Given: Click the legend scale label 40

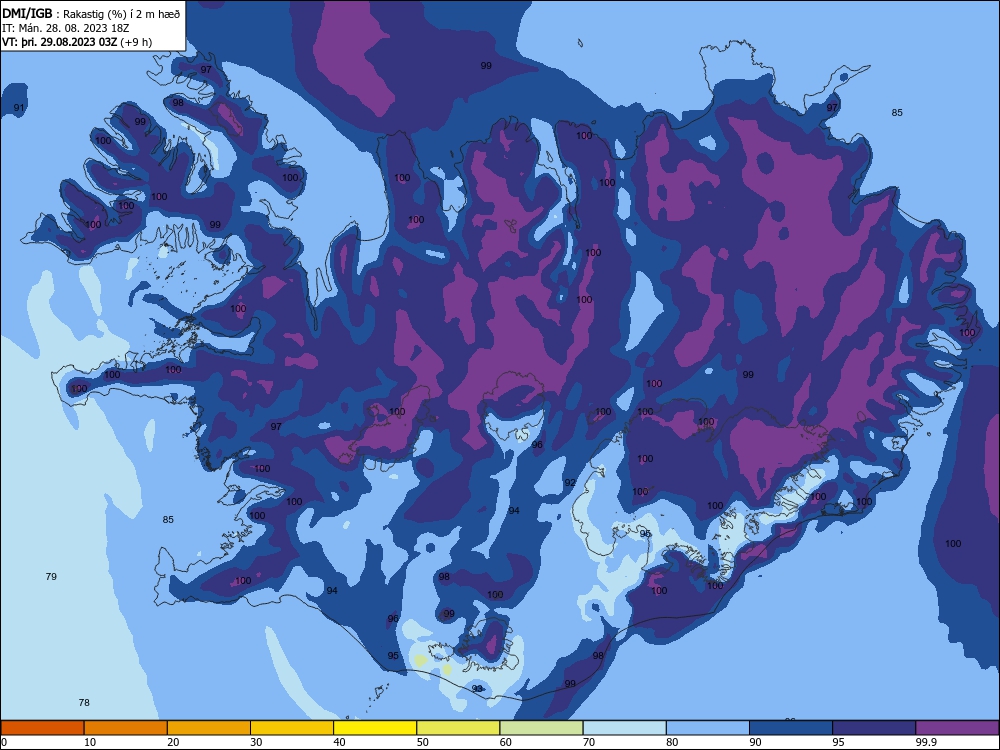Looking at the screenshot, I should pos(339,742).
